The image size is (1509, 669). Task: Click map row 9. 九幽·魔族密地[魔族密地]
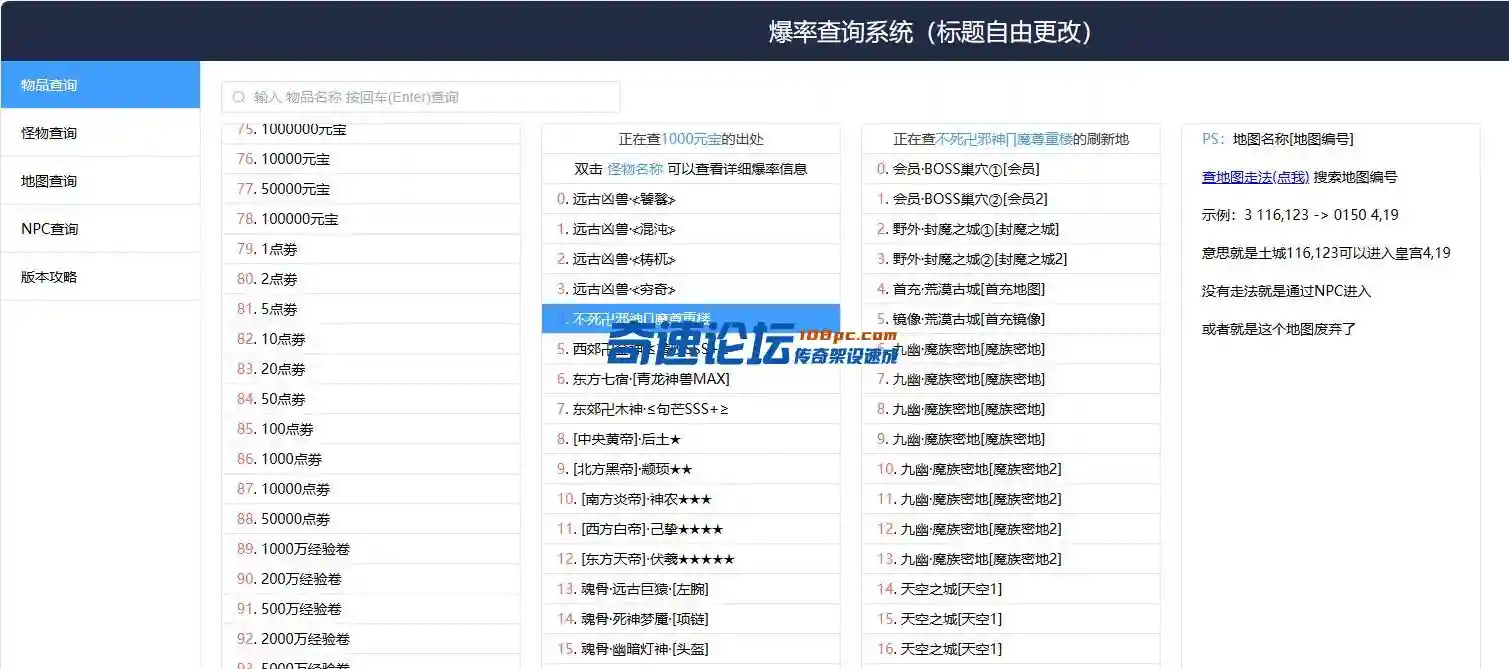pyautogui.click(x=1011, y=439)
